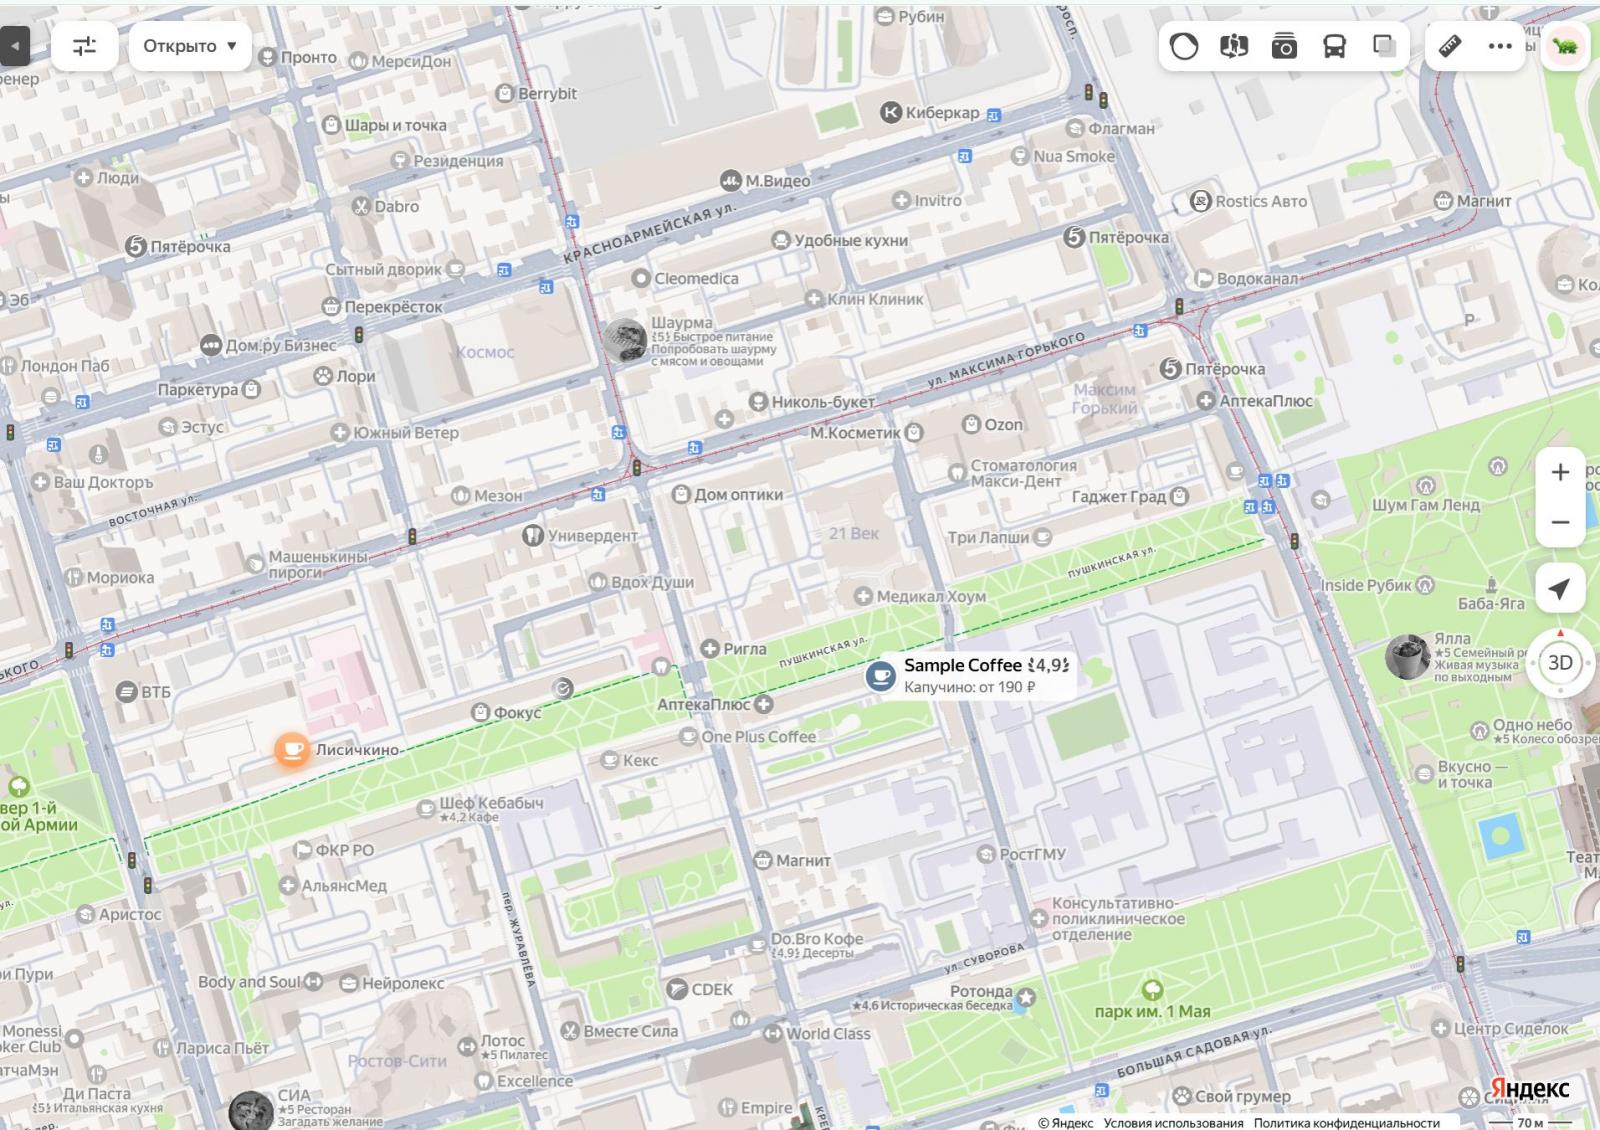
Task: Select the Перекрёсток supermarket marker
Action: (332, 307)
